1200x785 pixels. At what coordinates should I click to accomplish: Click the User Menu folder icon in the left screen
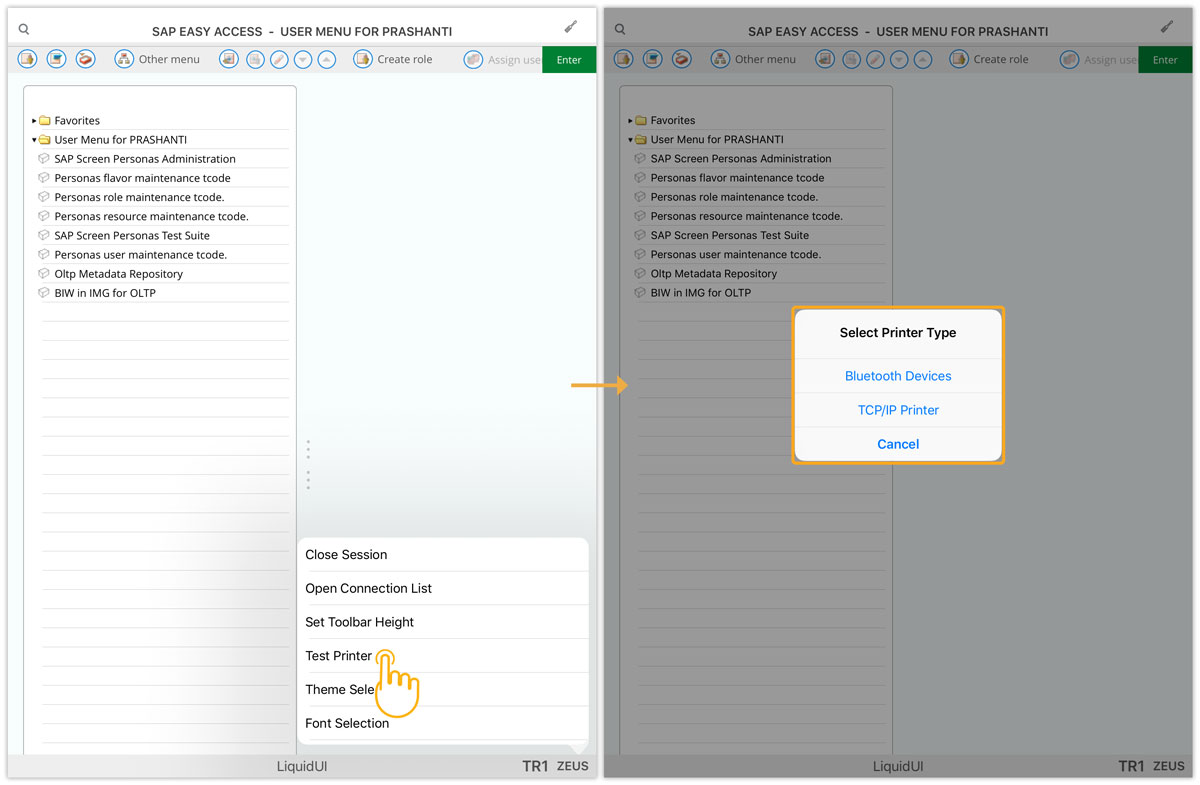click(x=45, y=140)
